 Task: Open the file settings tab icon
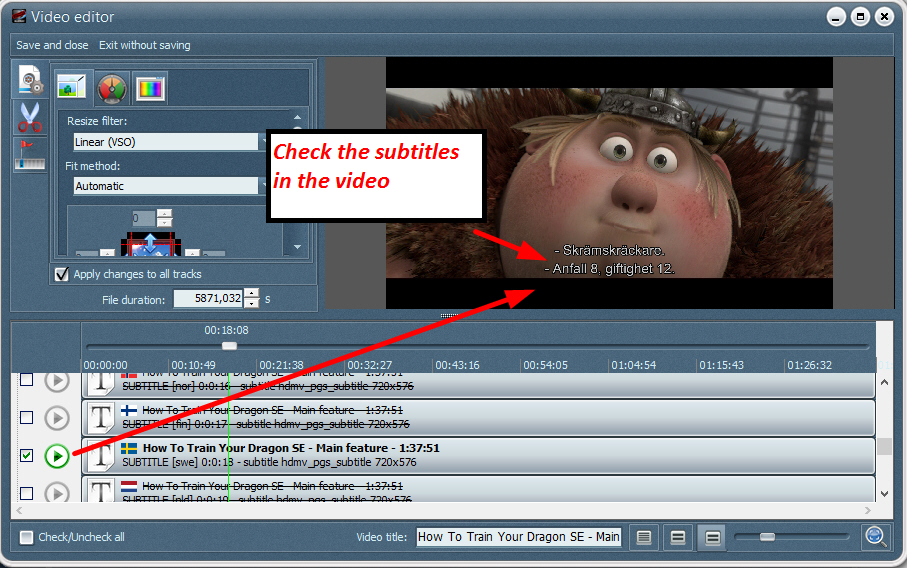pos(30,80)
